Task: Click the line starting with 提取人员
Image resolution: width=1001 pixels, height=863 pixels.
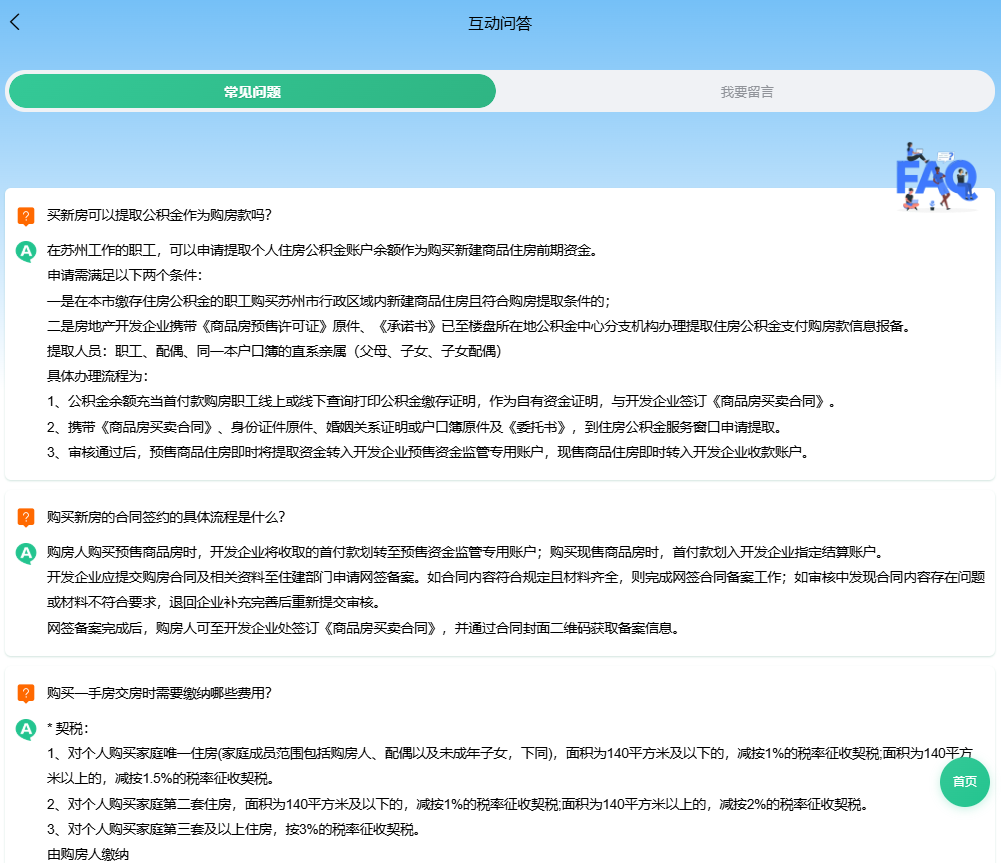Action: click(274, 351)
